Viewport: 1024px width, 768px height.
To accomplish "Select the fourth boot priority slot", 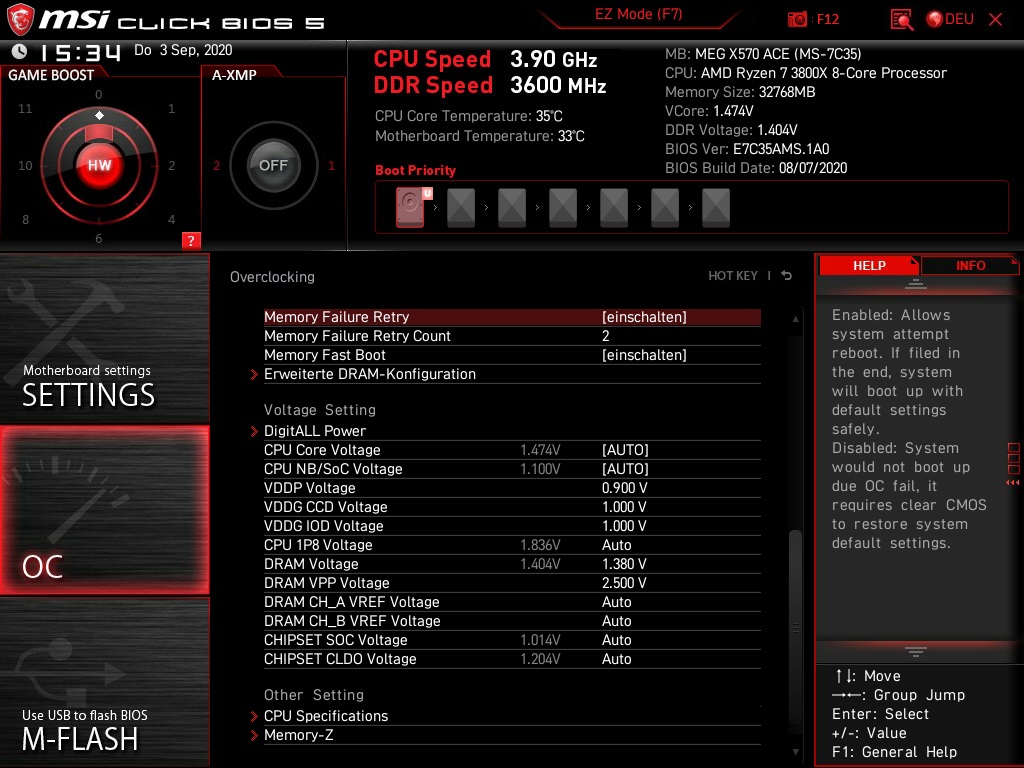I will 562,208.
